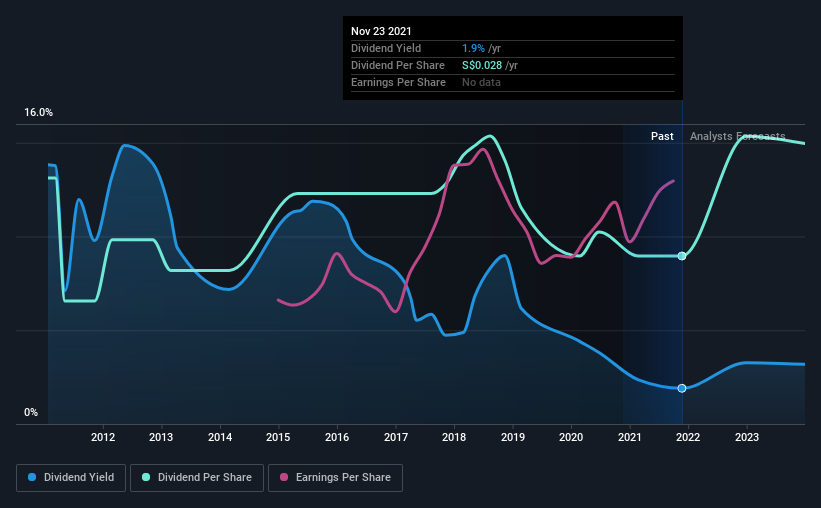Select the Dividend Yield data point marker
The height and width of the screenshot is (508, 821).
click(682, 388)
